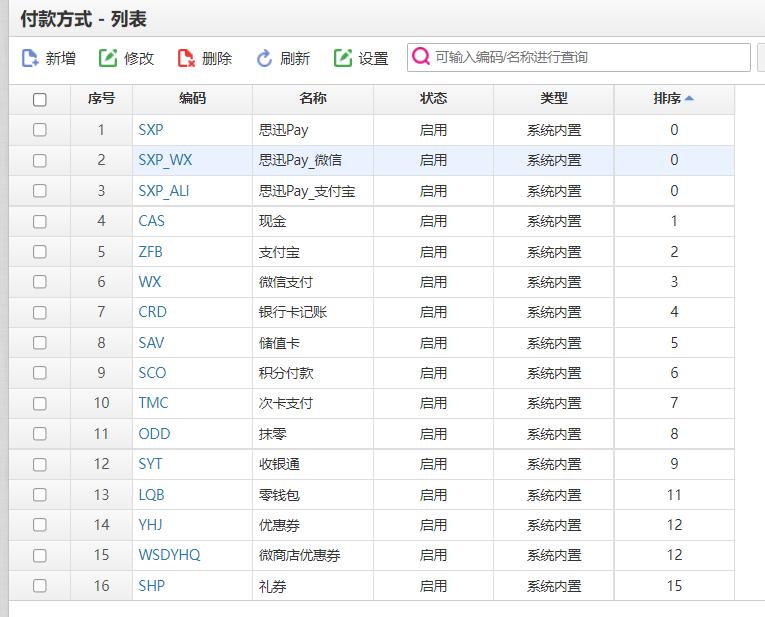This screenshot has height=617, width=765.
Task: Click the 名称 column header
Action: pyautogui.click(x=312, y=98)
